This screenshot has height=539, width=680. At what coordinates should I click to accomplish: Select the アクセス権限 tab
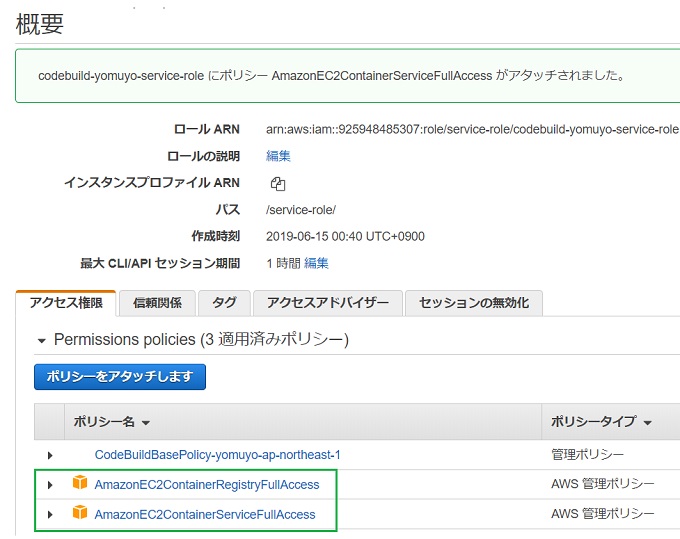point(66,303)
